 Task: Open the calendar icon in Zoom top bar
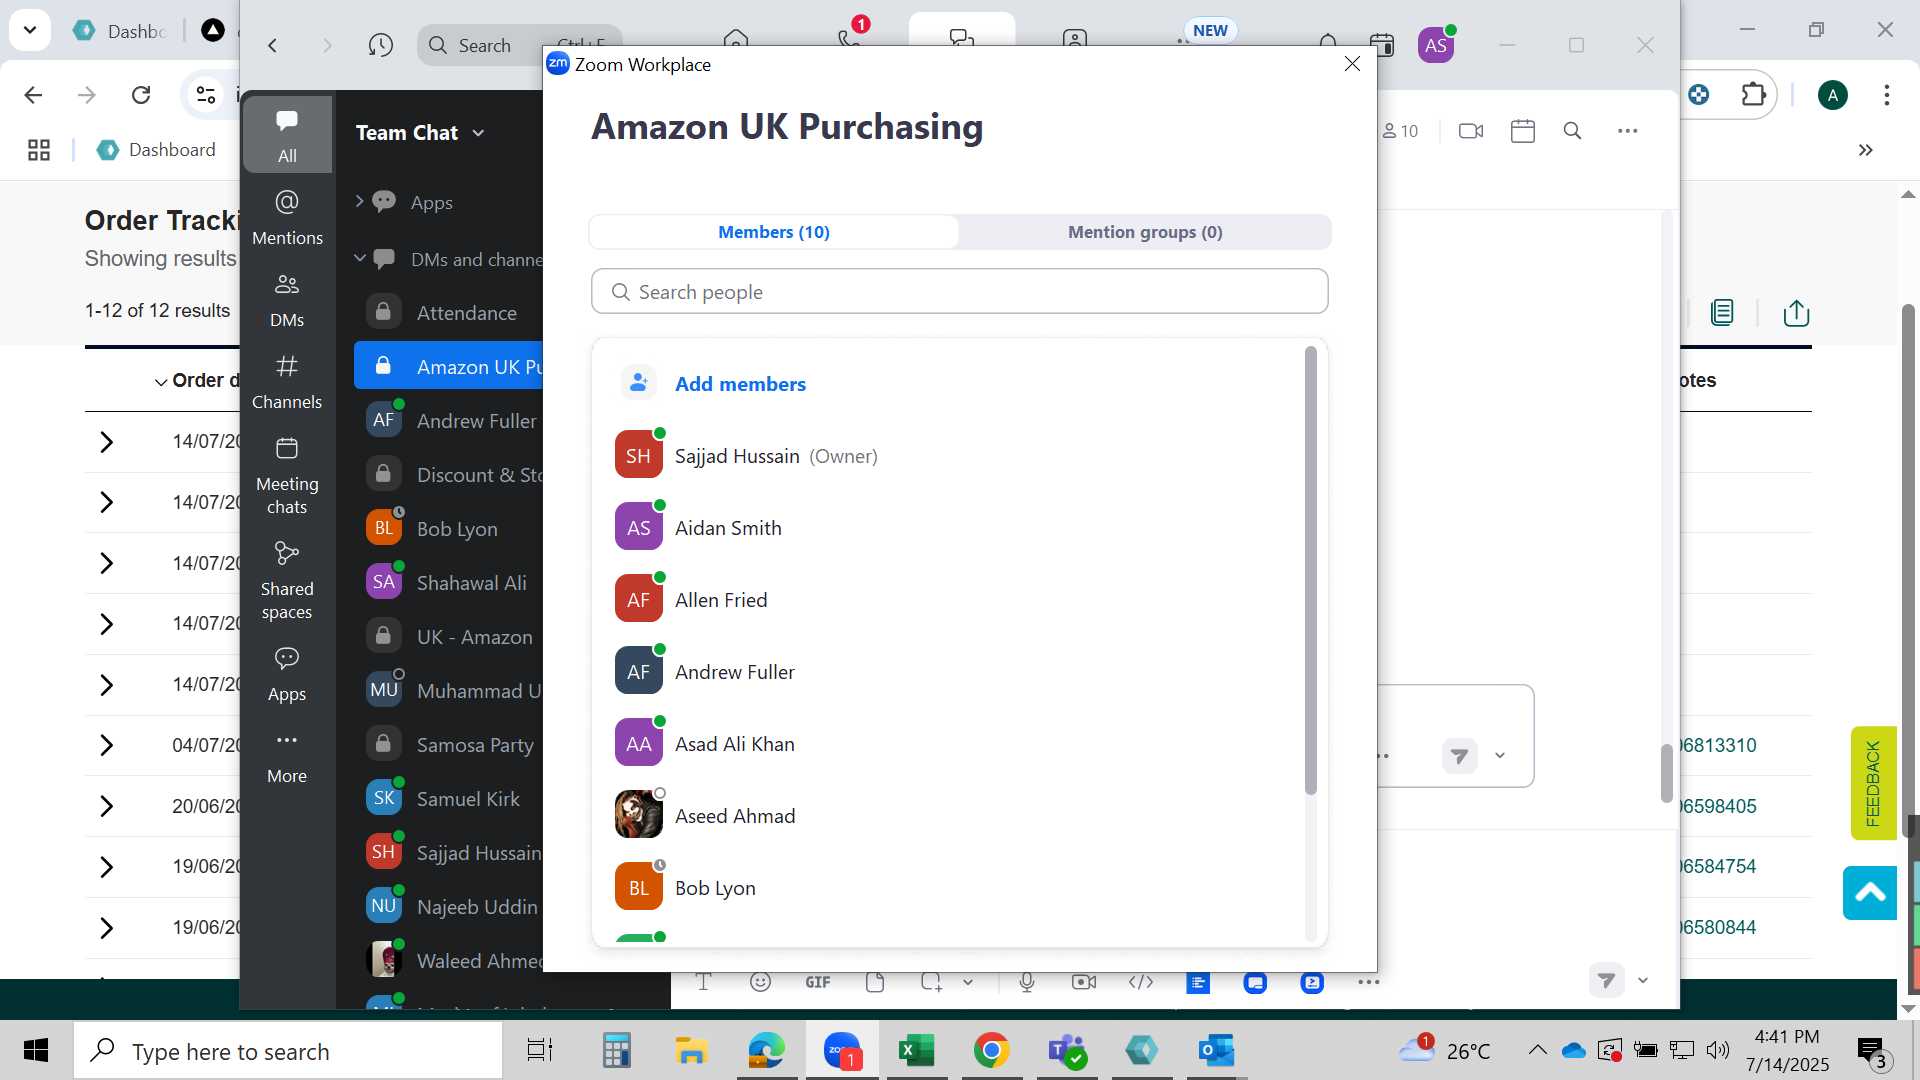coord(1382,44)
